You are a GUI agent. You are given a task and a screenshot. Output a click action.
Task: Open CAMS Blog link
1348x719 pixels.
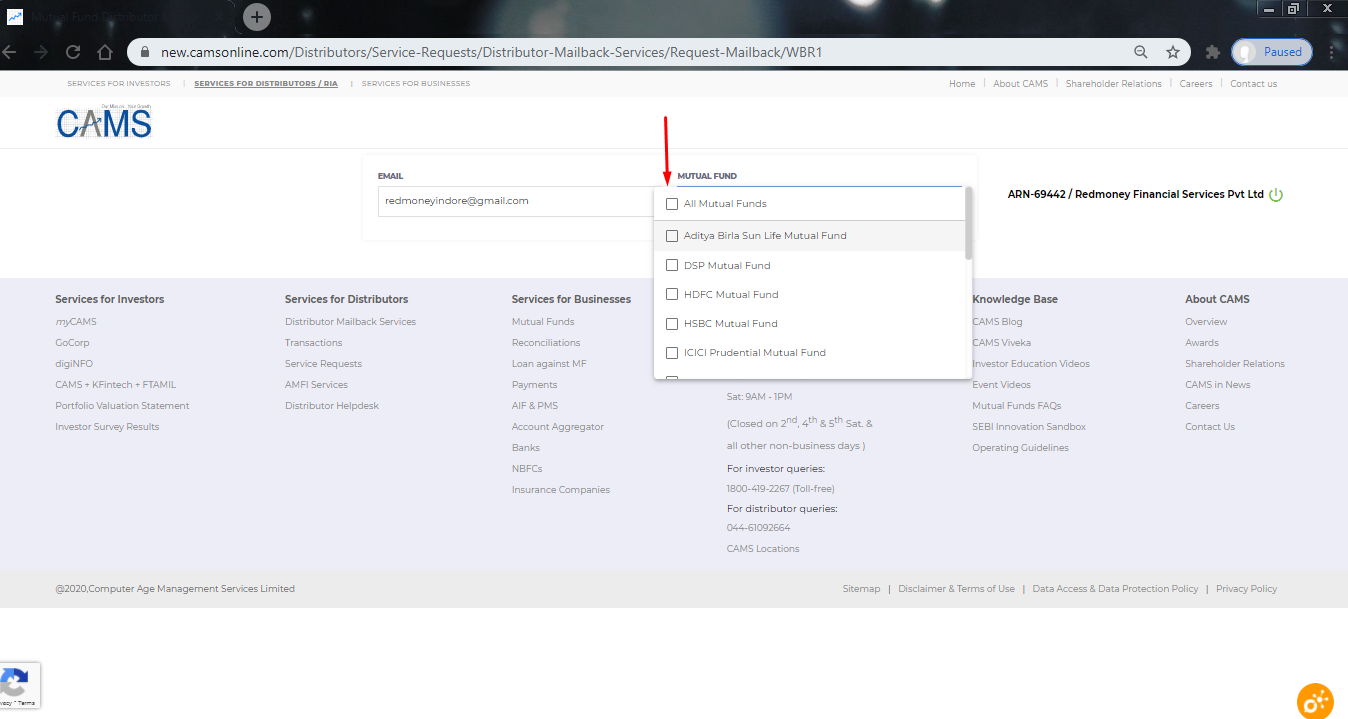(x=997, y=322)
